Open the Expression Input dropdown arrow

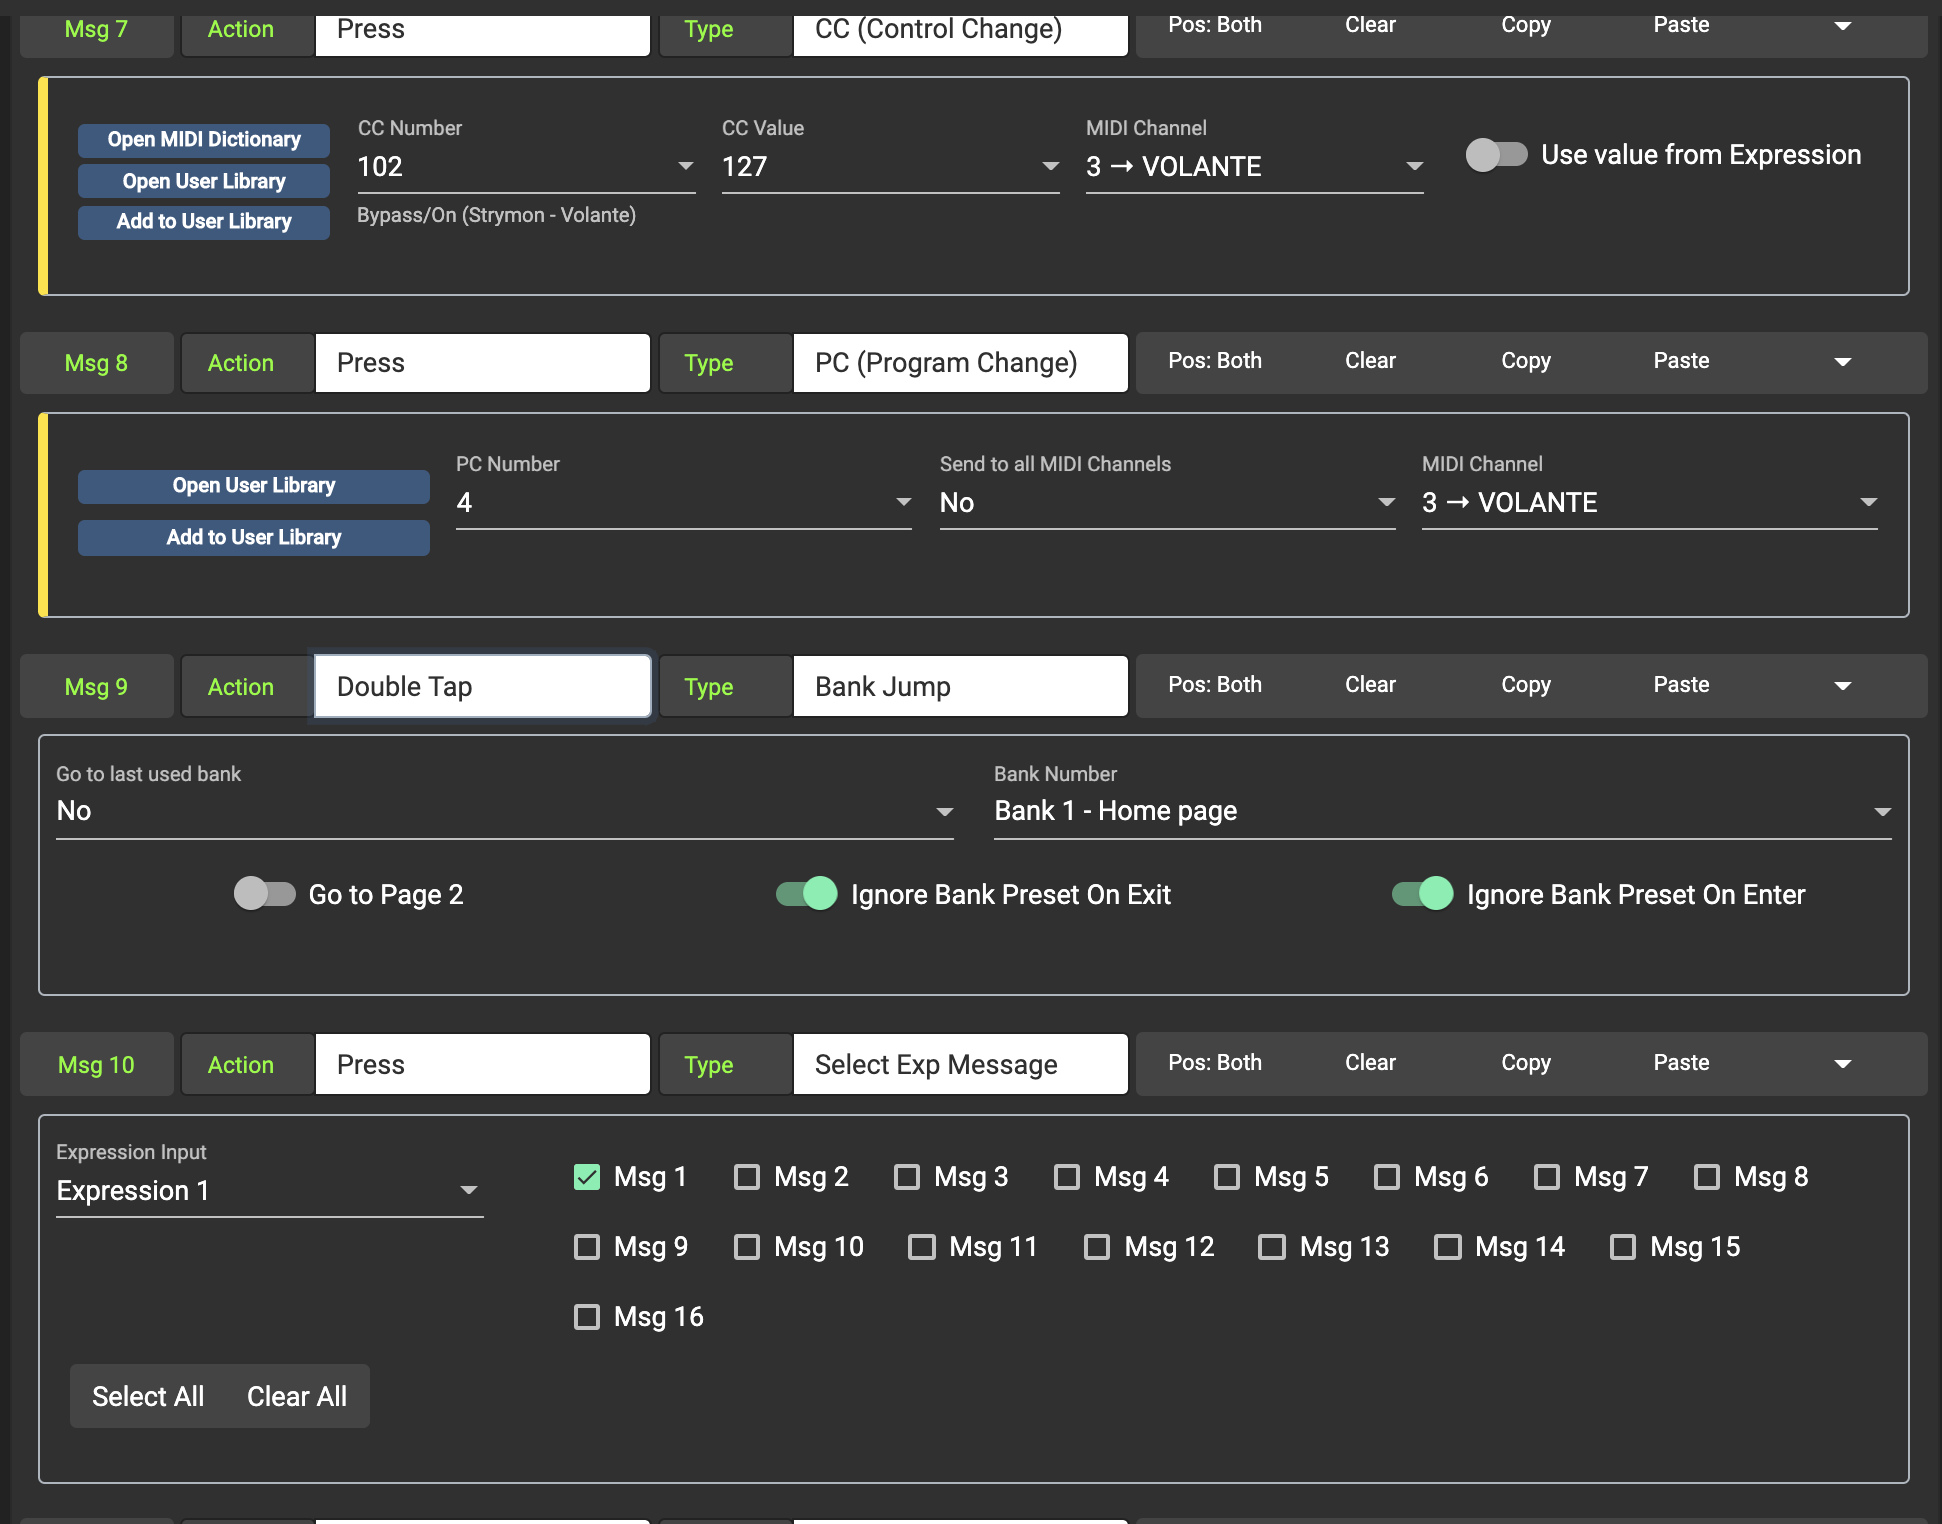click(468, 1190)
